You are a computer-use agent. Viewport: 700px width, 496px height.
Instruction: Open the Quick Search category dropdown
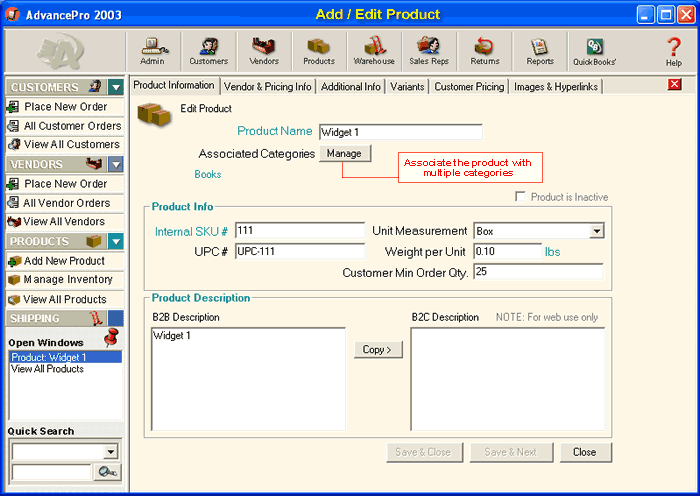pyautogui.click(x=110, y=451)
